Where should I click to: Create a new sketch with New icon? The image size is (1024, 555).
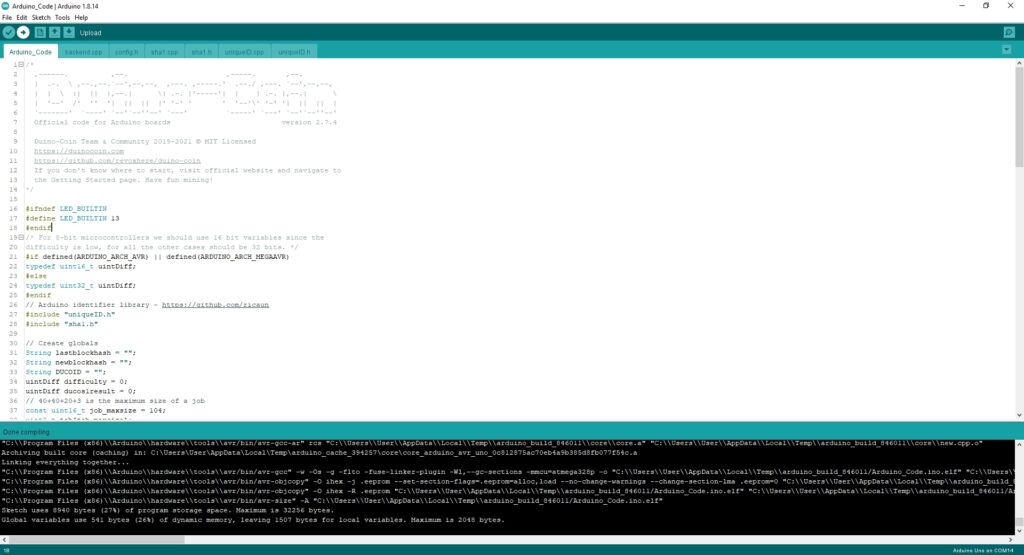click(x=40, y=32)
